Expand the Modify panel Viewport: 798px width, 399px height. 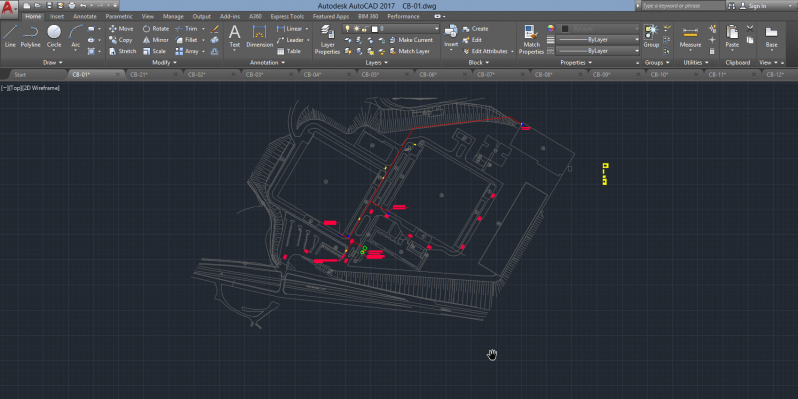pyautogui.click(x=164, y=63)
